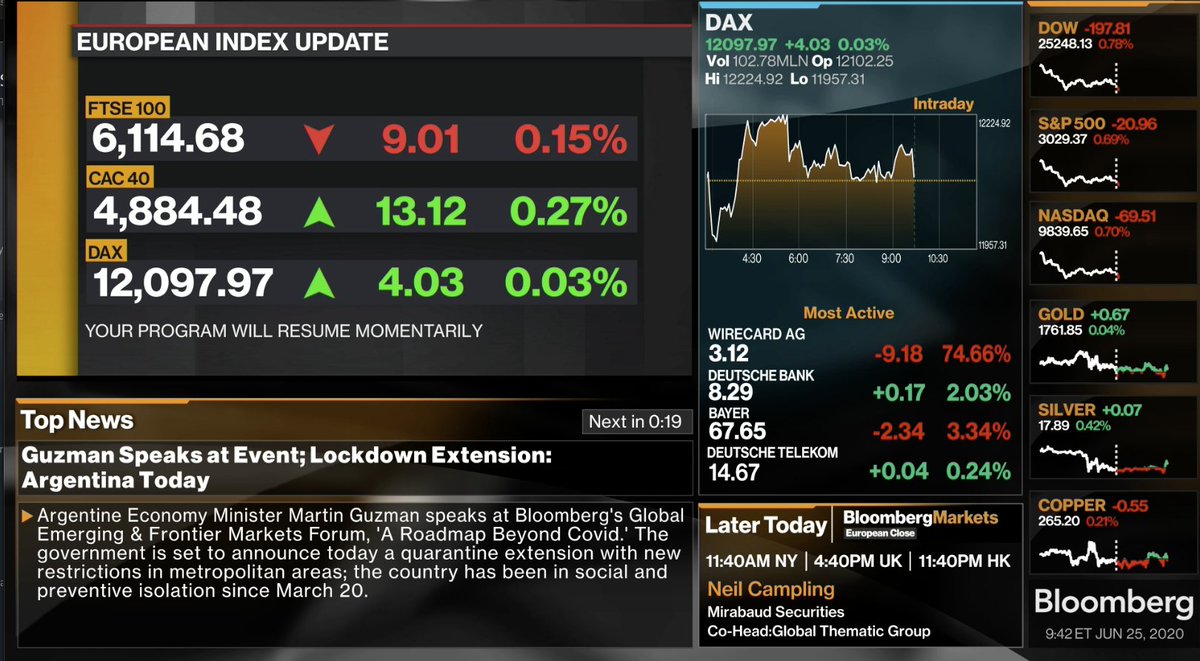Click the Bloomberg logo
This screenshot has width=1200, height=661.
point(1113,603)
